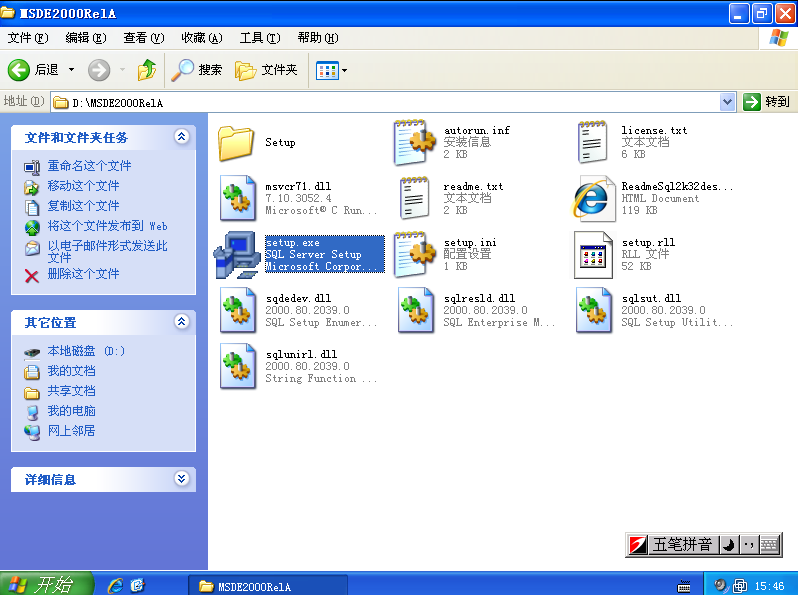The image size is (798, 595).
Task: Select the license.txt file icon
Action: [592, 142]
